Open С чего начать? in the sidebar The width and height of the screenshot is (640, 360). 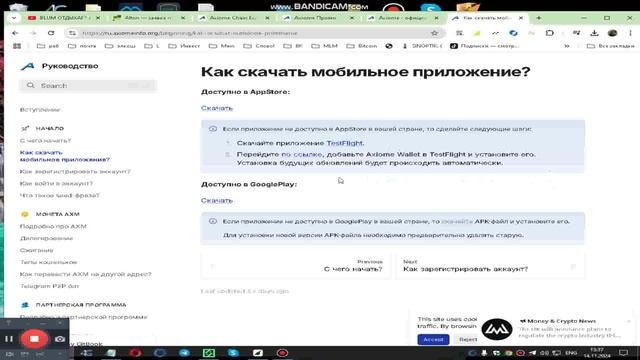pyautogui.click(x=45, y=140)
